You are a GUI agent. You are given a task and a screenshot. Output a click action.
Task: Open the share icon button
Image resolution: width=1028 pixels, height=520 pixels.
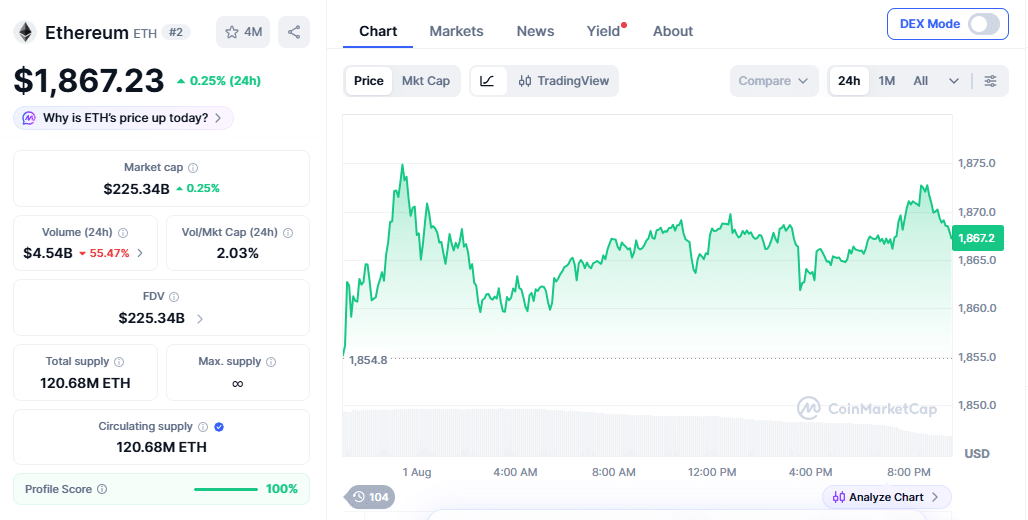tap(294, 32)
